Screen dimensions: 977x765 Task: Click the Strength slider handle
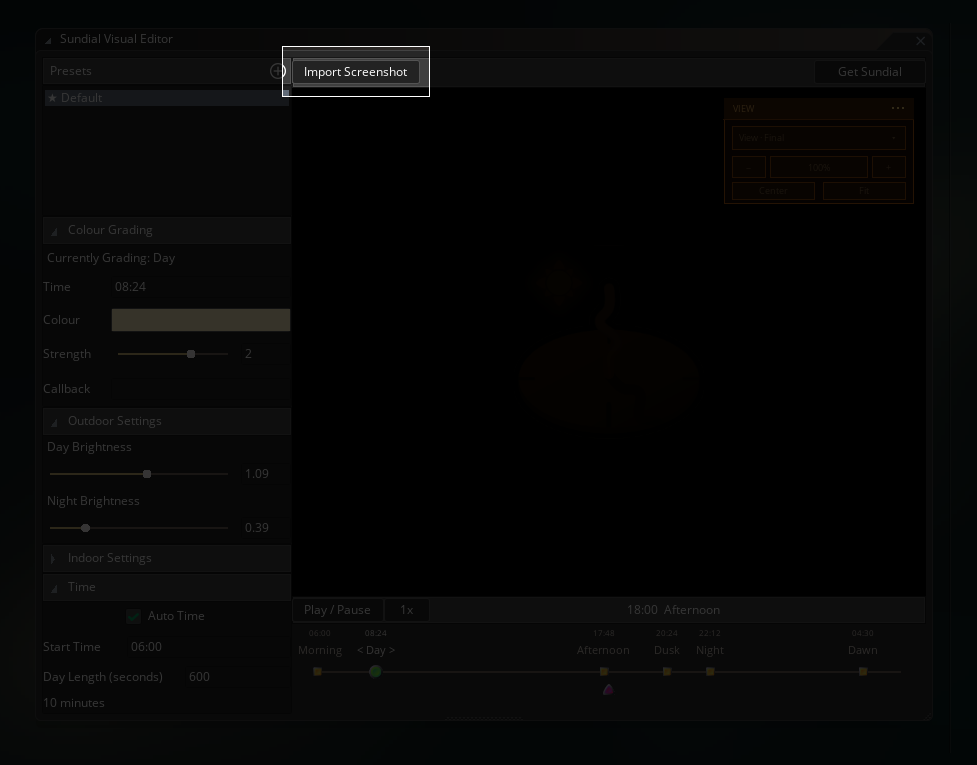[x=191, y=354]
